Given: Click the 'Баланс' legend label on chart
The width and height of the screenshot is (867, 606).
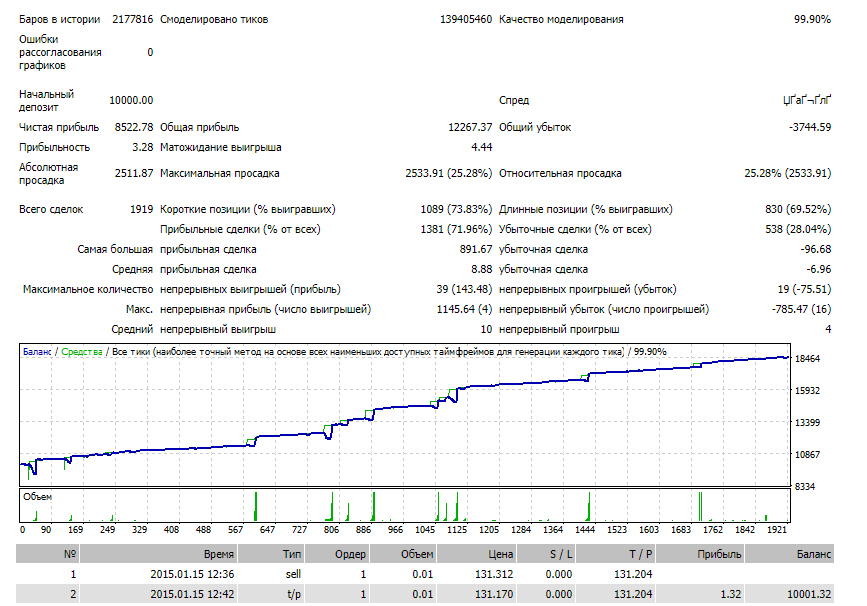Looking at the screenshot, I should (37, 352).
